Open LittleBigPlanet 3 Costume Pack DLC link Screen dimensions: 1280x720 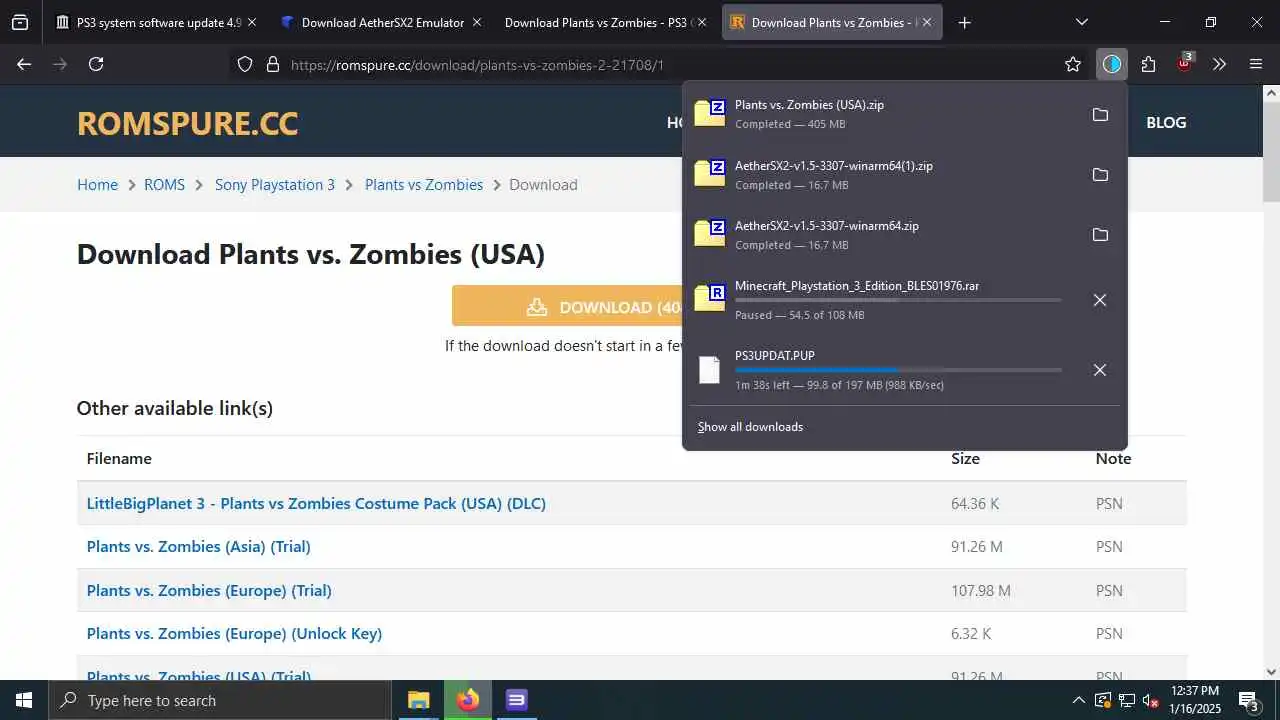316,503
